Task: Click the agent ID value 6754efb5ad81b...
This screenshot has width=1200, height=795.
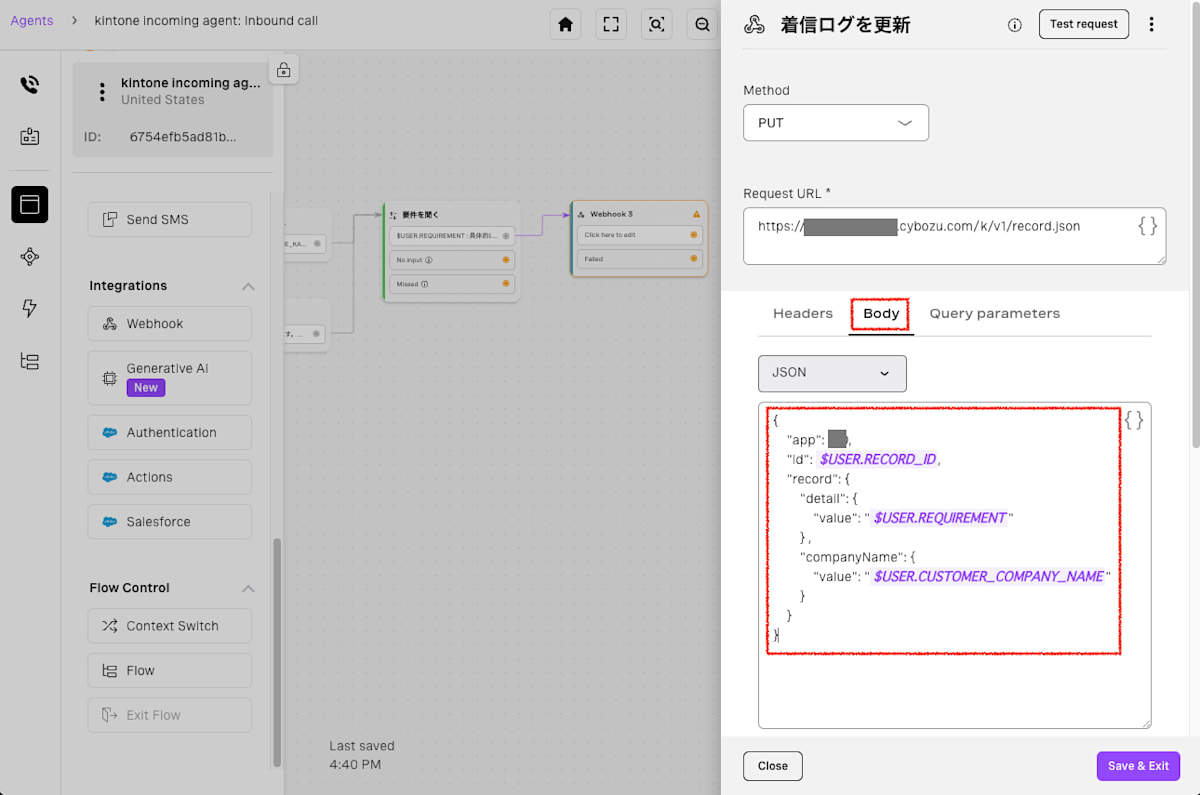Action: tap(184, 137)
